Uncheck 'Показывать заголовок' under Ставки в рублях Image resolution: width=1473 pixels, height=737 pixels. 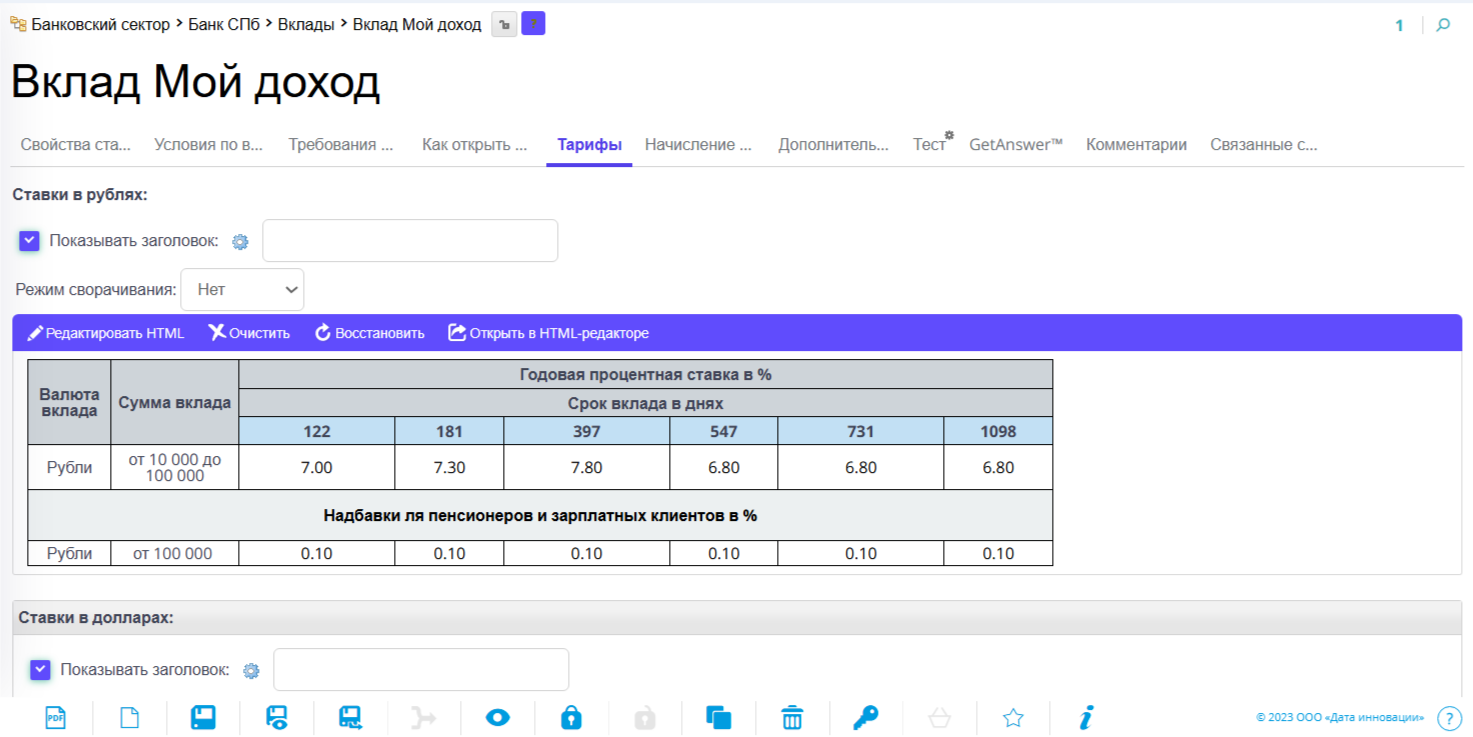(29, 241)
